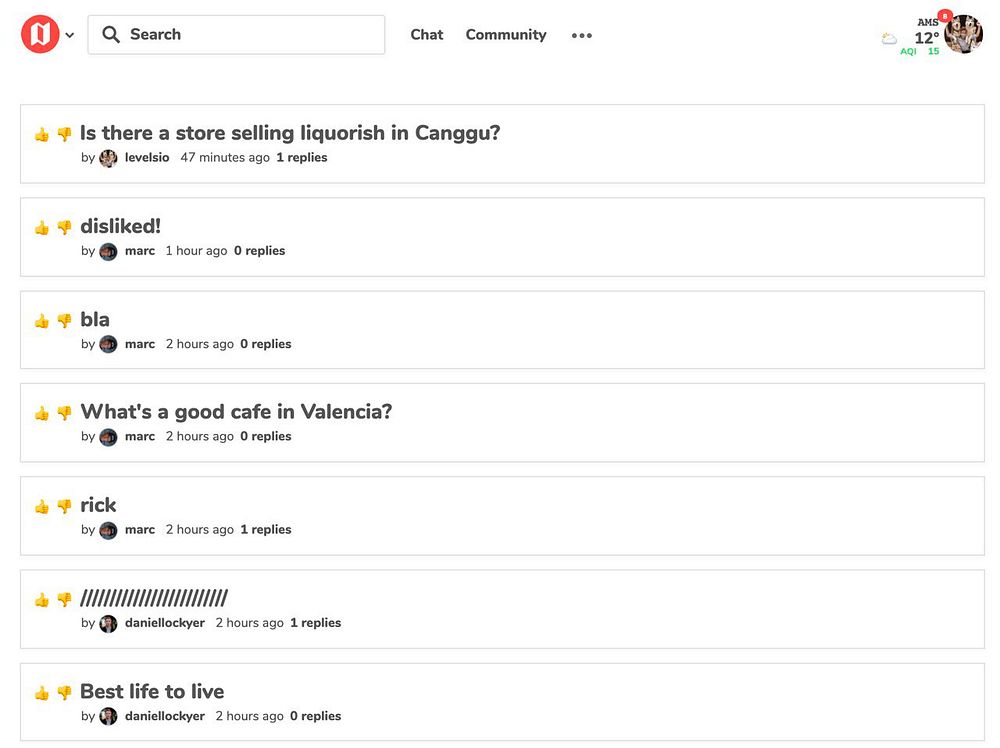Open the Chat menu item

pyautogui.click(x=426, y=34)
